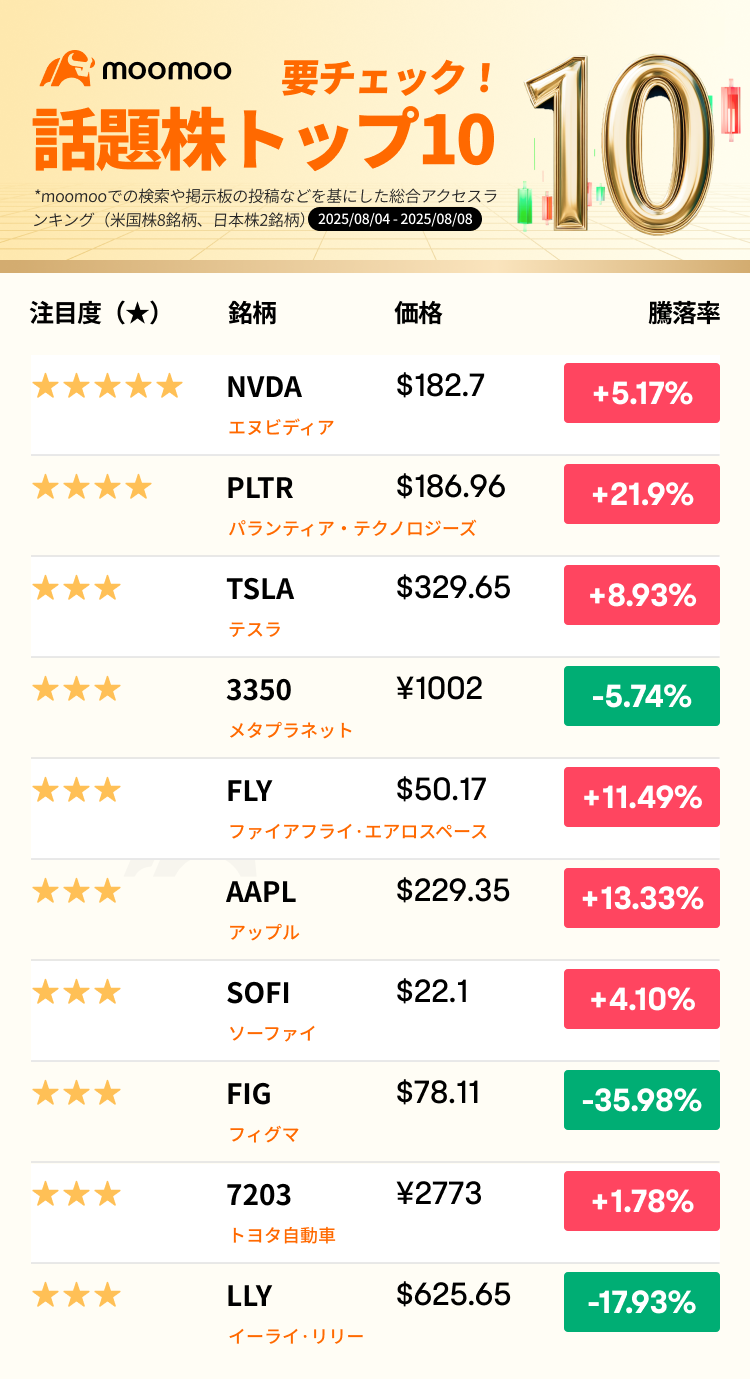
Task: Click the 騰落率 column header
Action: (x=684, y=313)
